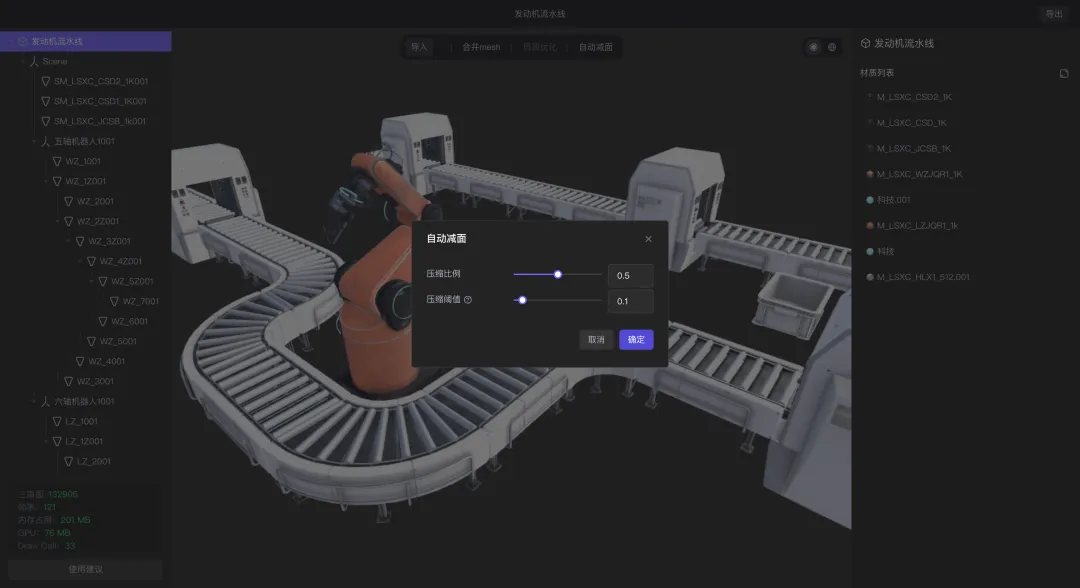Click the mesh icon of WZ_3001
This screenshot has width=1080, height=588.
tap(68, 381)
